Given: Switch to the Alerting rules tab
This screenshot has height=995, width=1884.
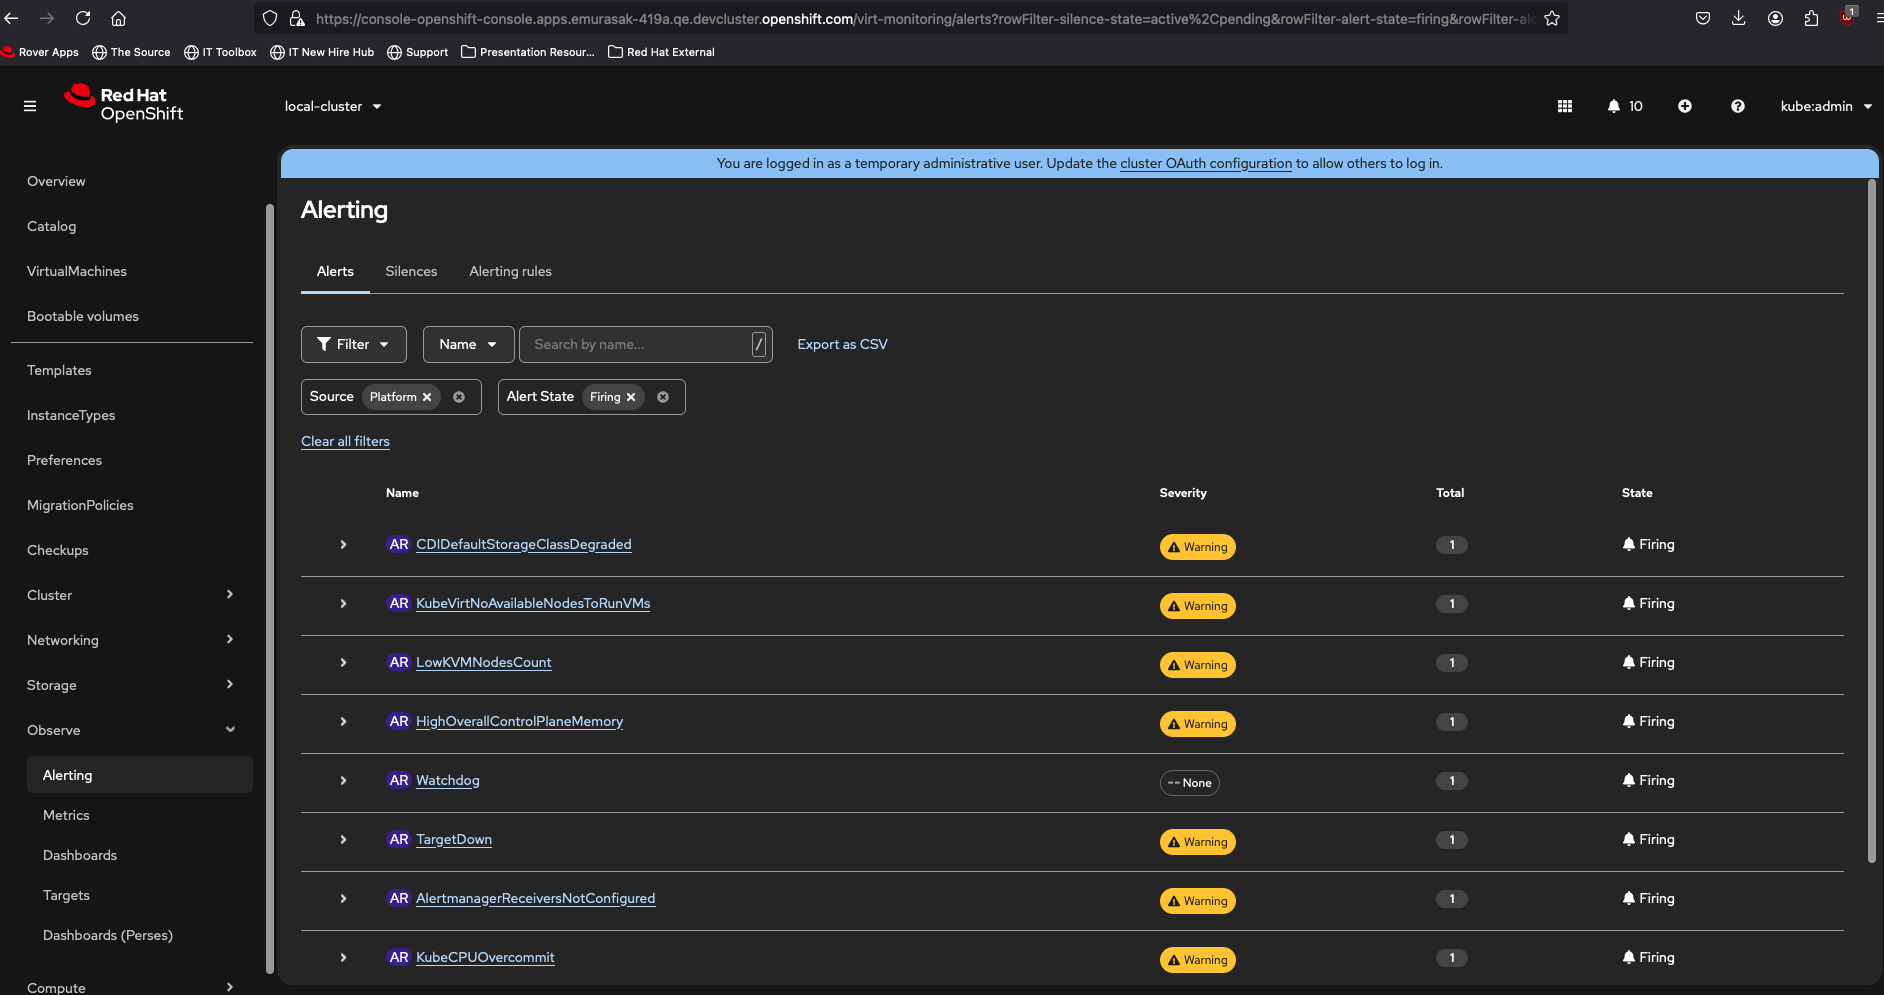Looking at the screenshot, I should [x=510, y=271].
